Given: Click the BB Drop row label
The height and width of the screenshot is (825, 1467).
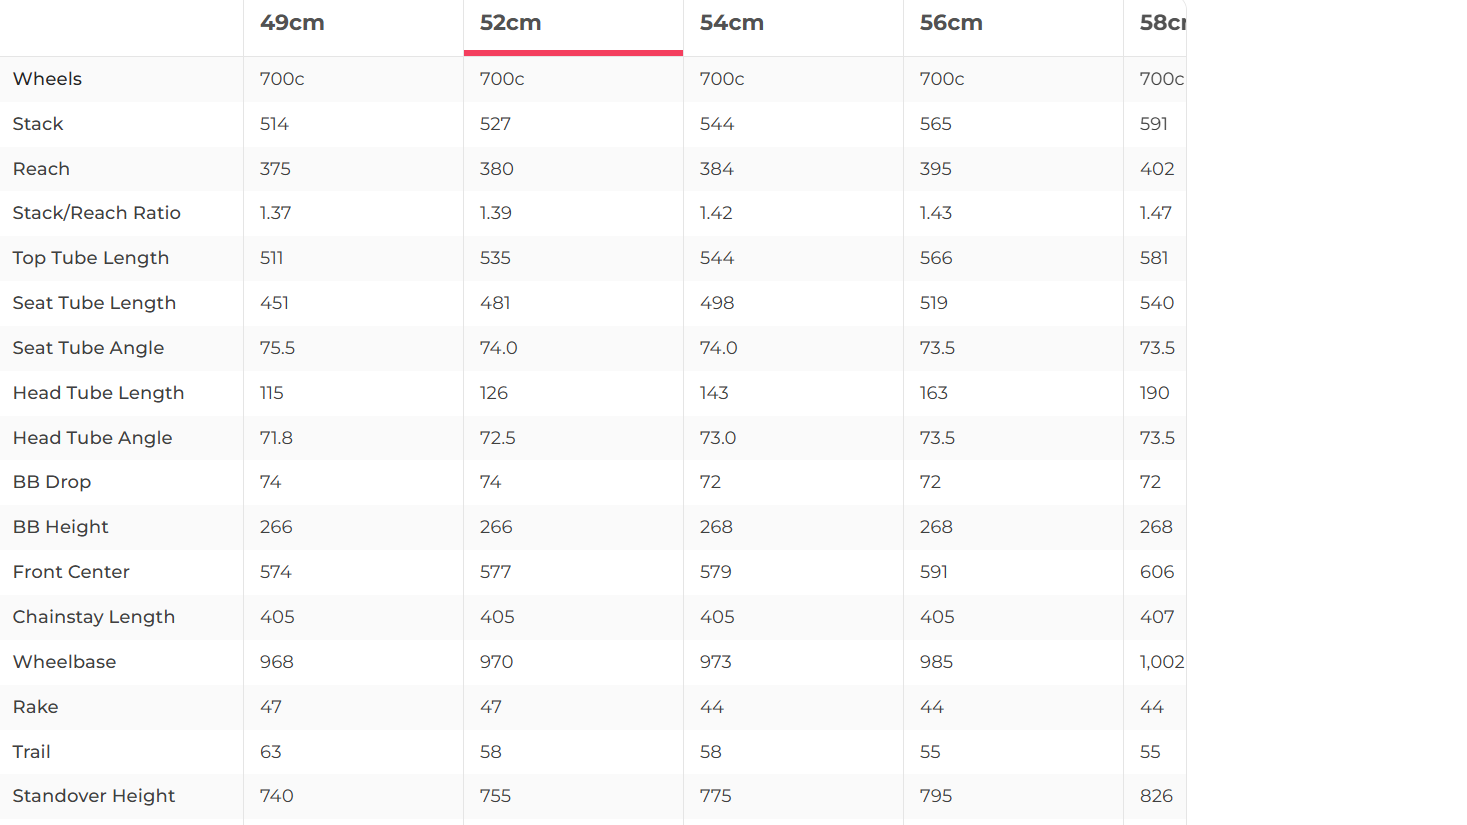Looking at the screenshot, I should coord(52,482).
